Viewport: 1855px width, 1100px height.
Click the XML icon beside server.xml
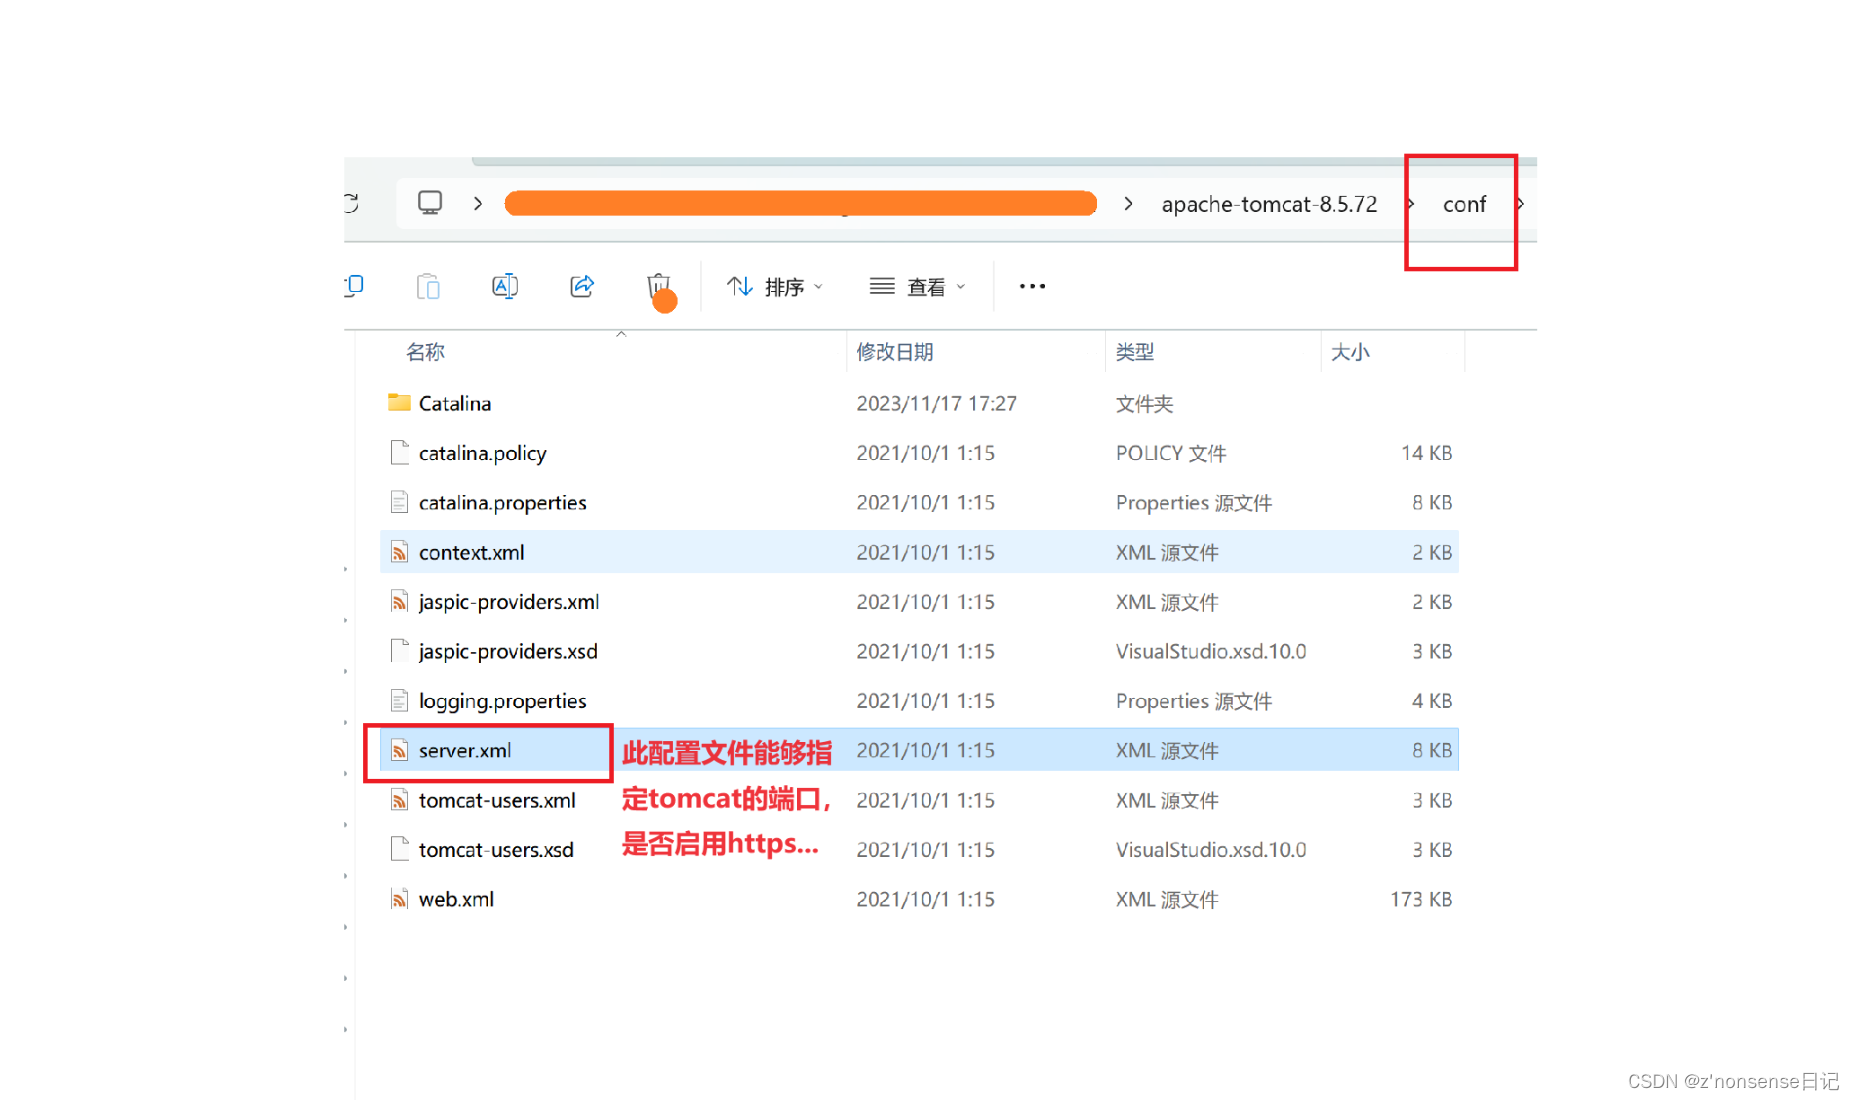click(399, 750)
